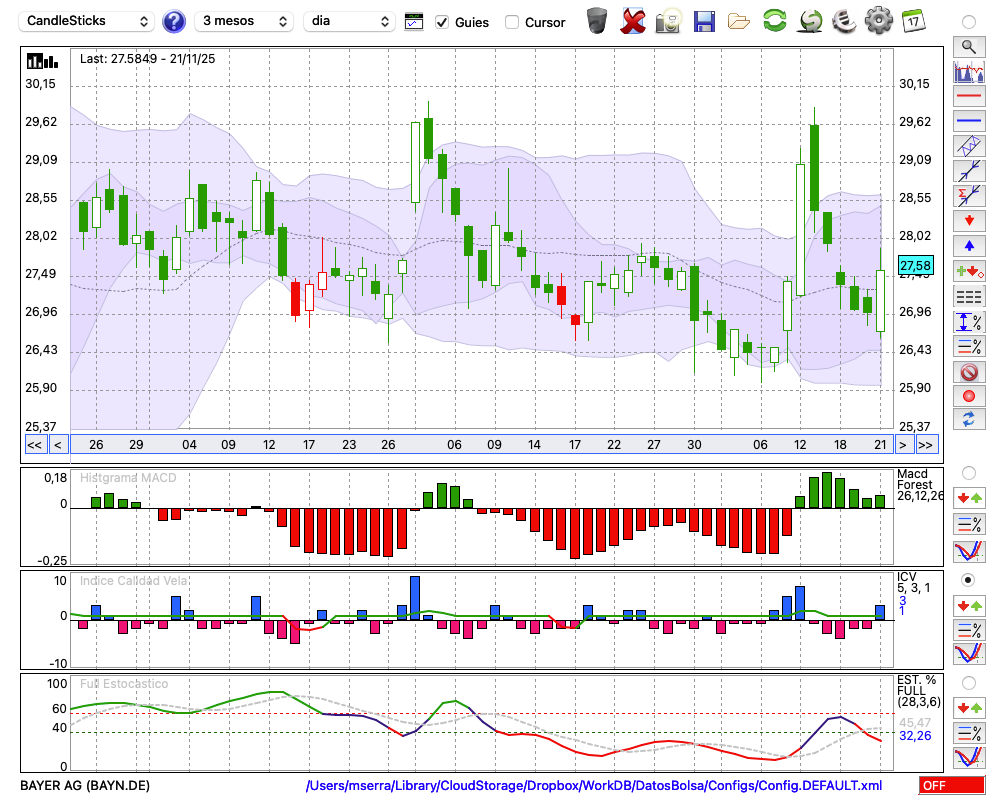The width and height of the screenshot is (1000, 800).
Task: Click the << jump-to-start button
Action: coord(34,445)
